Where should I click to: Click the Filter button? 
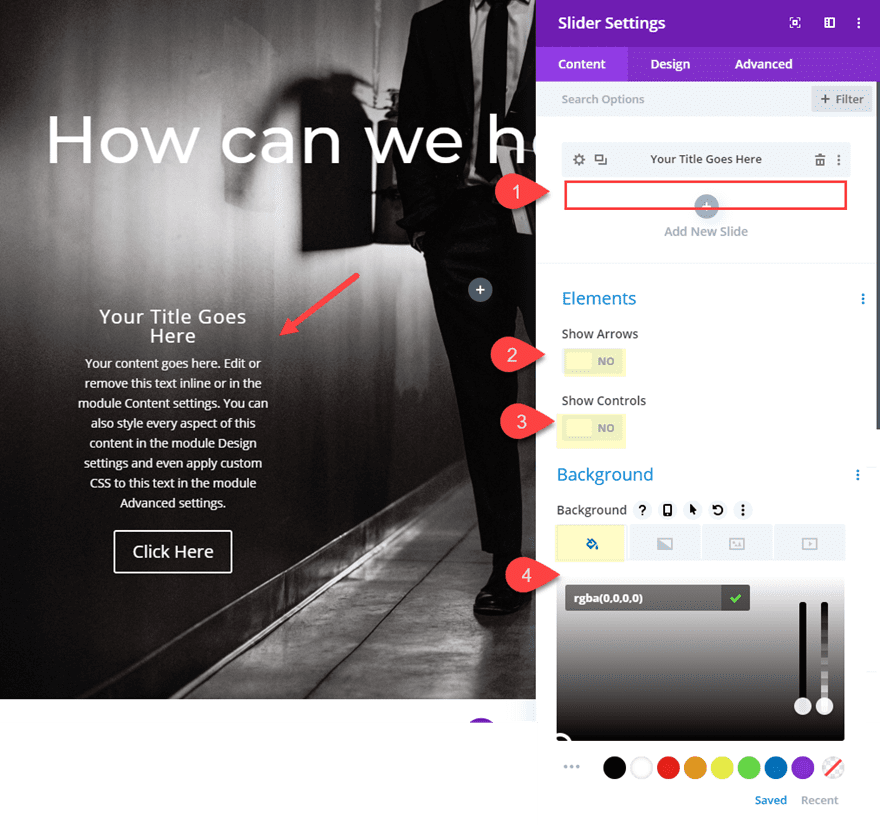tap(841, 99)
